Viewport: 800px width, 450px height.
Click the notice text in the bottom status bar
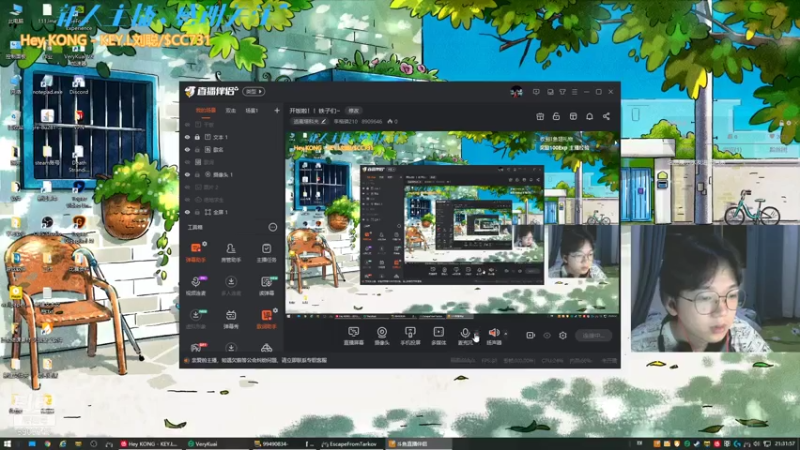[259, 360]
